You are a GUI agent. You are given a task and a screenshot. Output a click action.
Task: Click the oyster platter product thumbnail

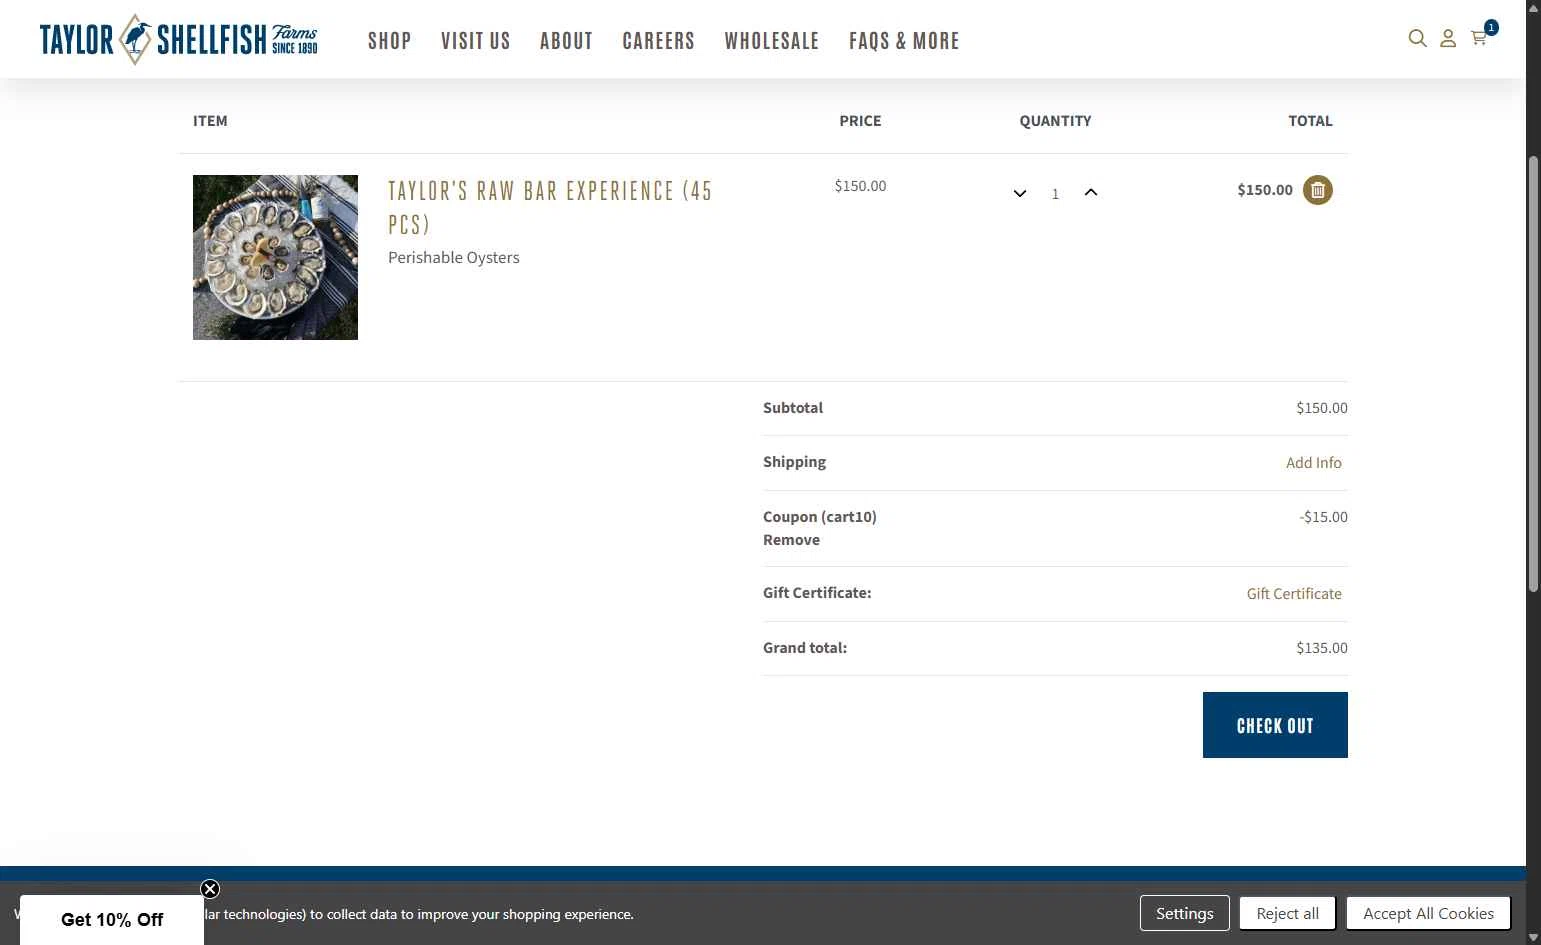(275, 257)
